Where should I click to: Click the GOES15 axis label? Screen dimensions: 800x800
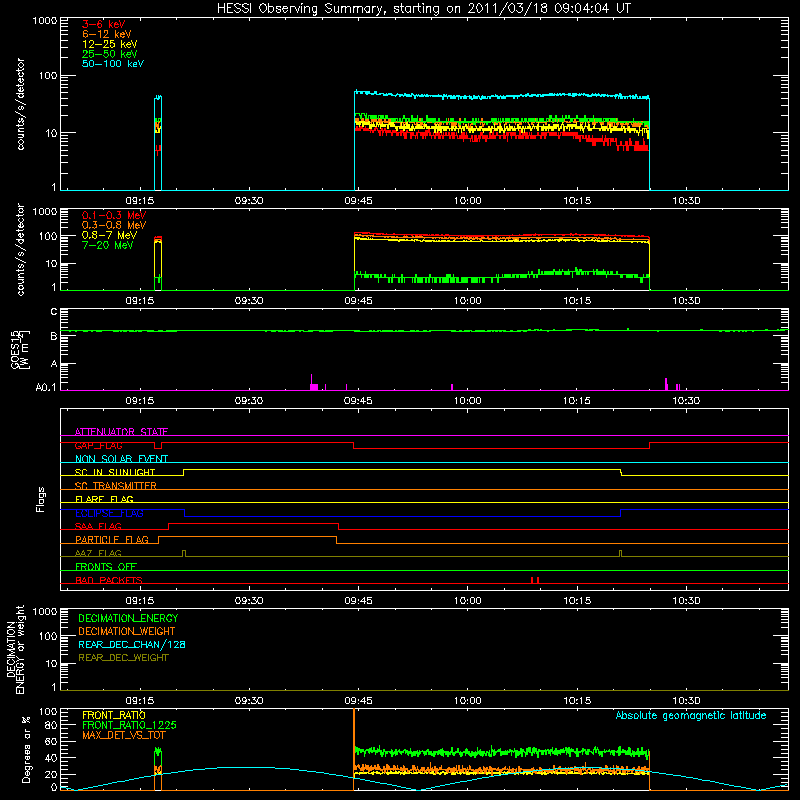17,349
